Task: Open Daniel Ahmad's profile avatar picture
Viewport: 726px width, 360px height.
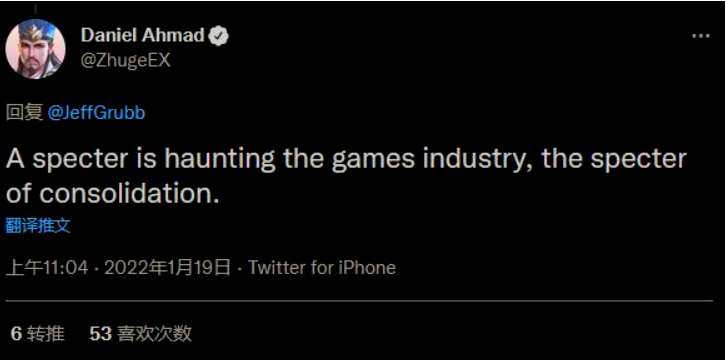Action: pyautogui.click(x=35, y=49)
